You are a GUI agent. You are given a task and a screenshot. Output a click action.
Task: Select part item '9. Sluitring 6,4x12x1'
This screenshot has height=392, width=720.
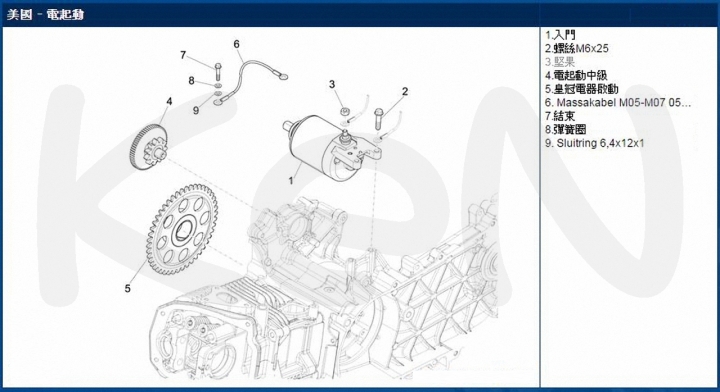click(x=595, y=143)
